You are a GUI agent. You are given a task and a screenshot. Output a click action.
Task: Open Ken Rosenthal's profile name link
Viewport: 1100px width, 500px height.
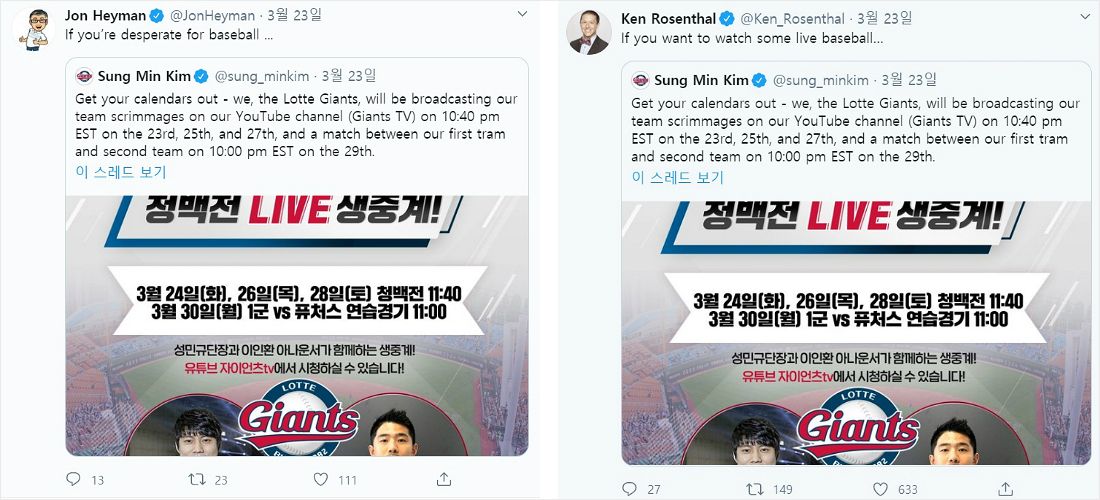[x=669, y=18]
